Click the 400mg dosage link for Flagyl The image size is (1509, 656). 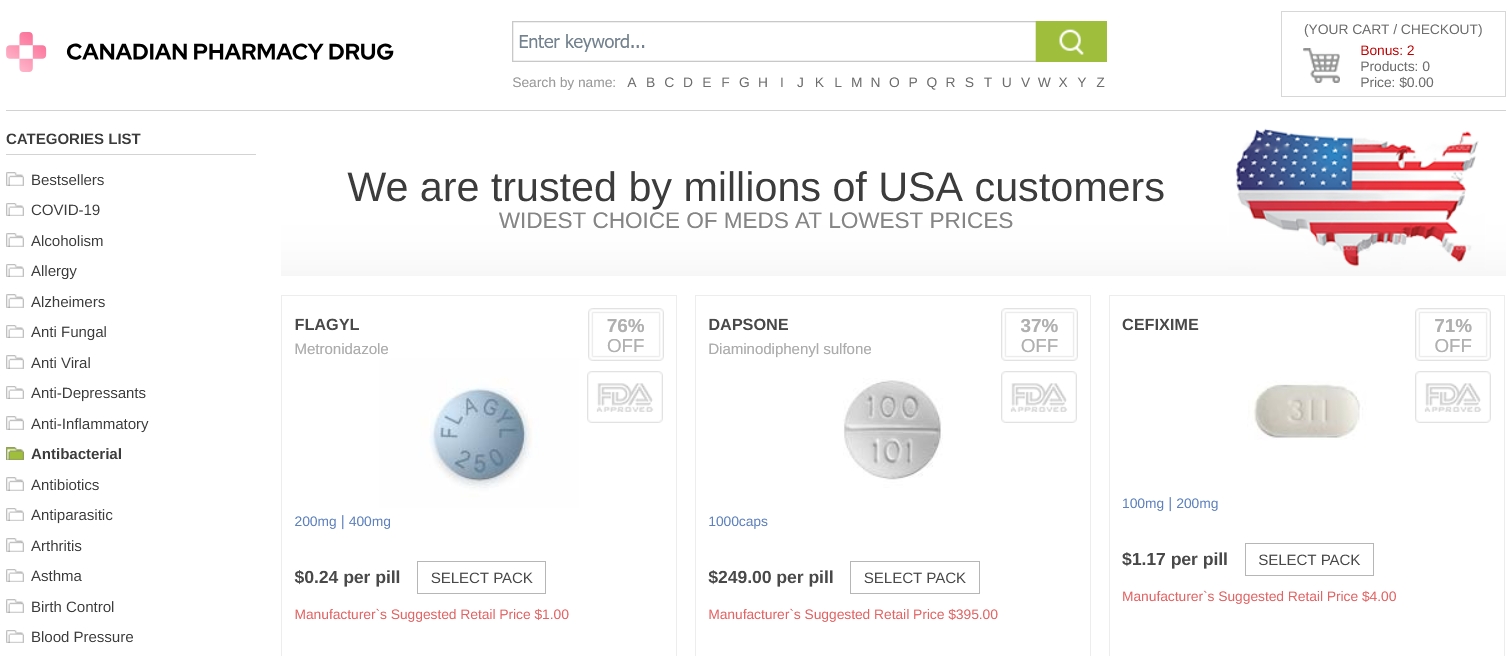click(x=369, y=521)
